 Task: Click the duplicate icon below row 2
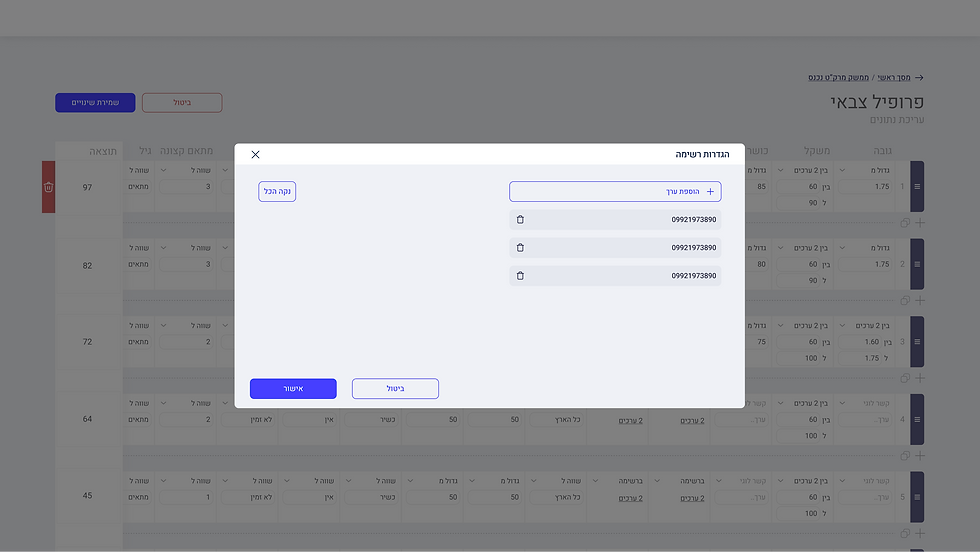click(904, 300)
